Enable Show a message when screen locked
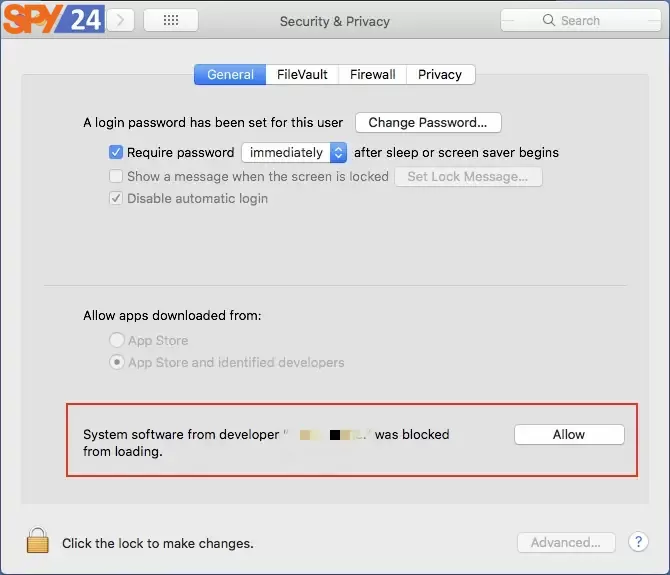Viewport: 670px width, 575px height. [x=116, y=176]
